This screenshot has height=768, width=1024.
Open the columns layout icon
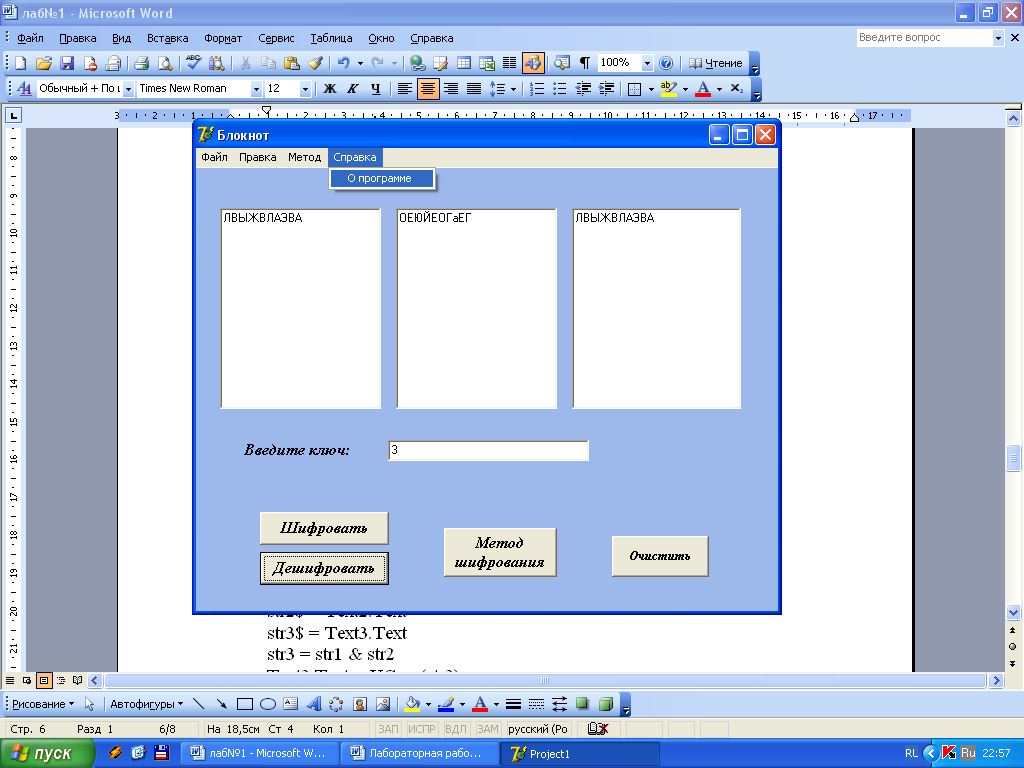[x=509, y=63]
